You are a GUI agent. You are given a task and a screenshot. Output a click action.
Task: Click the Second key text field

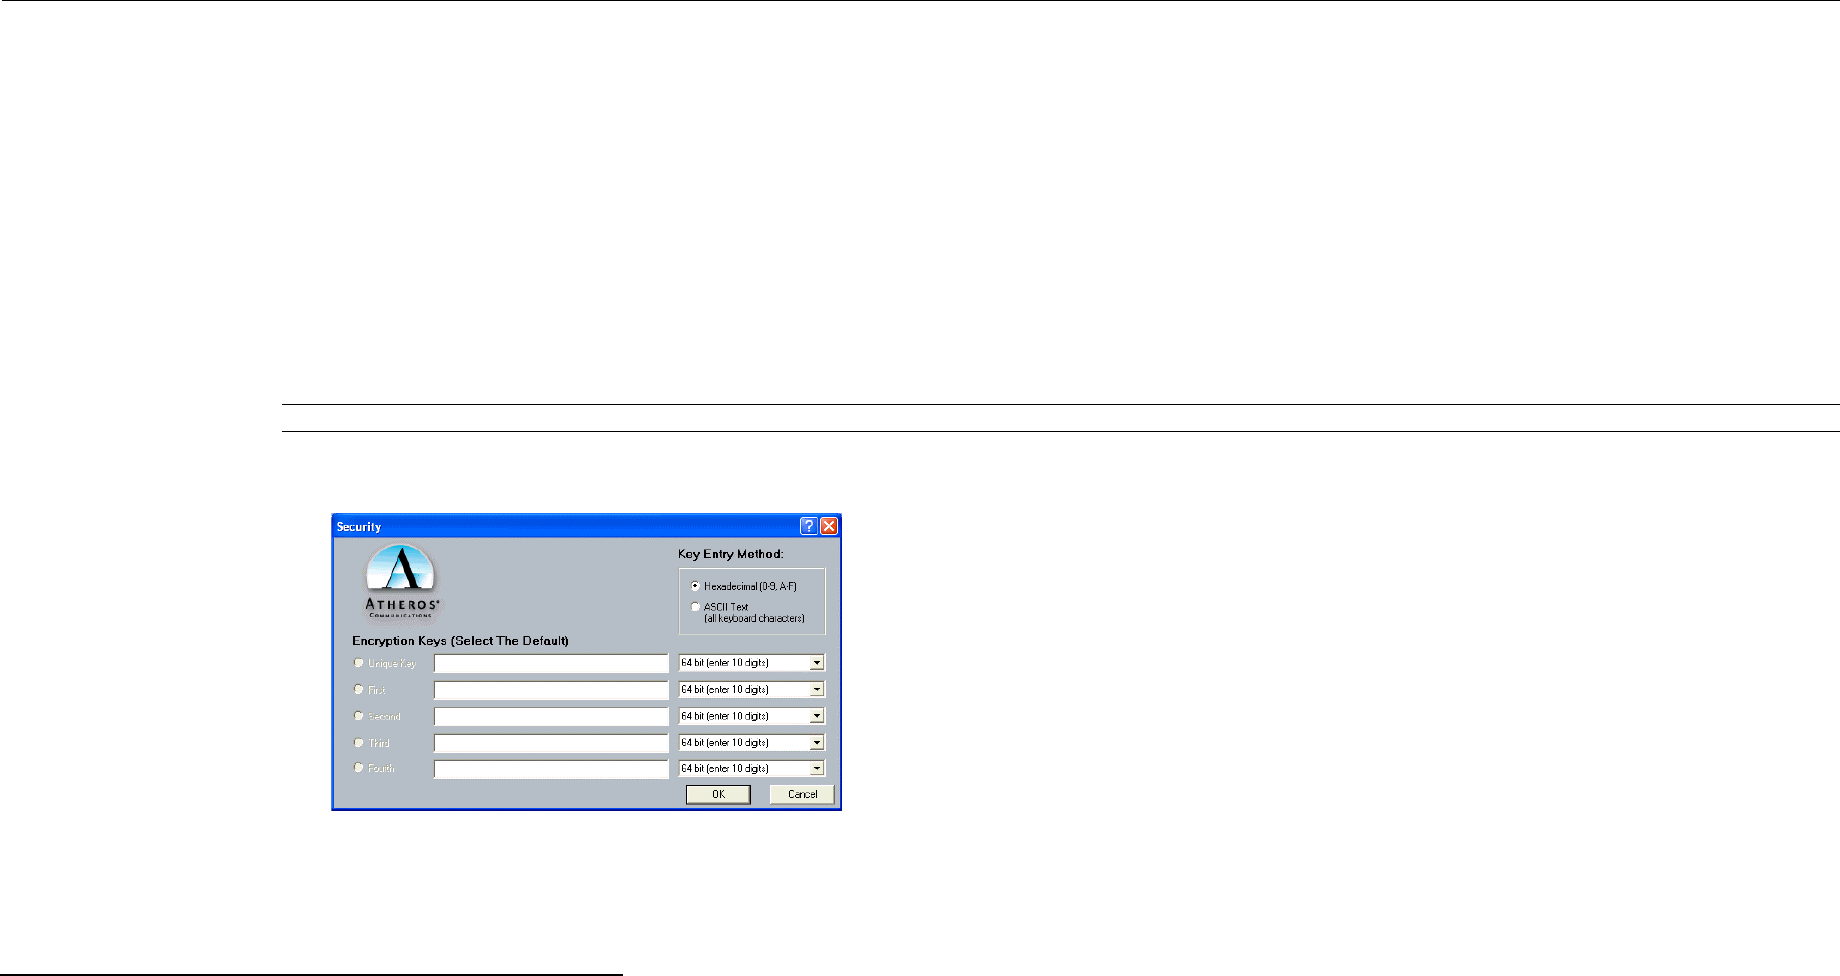point(551,716)
